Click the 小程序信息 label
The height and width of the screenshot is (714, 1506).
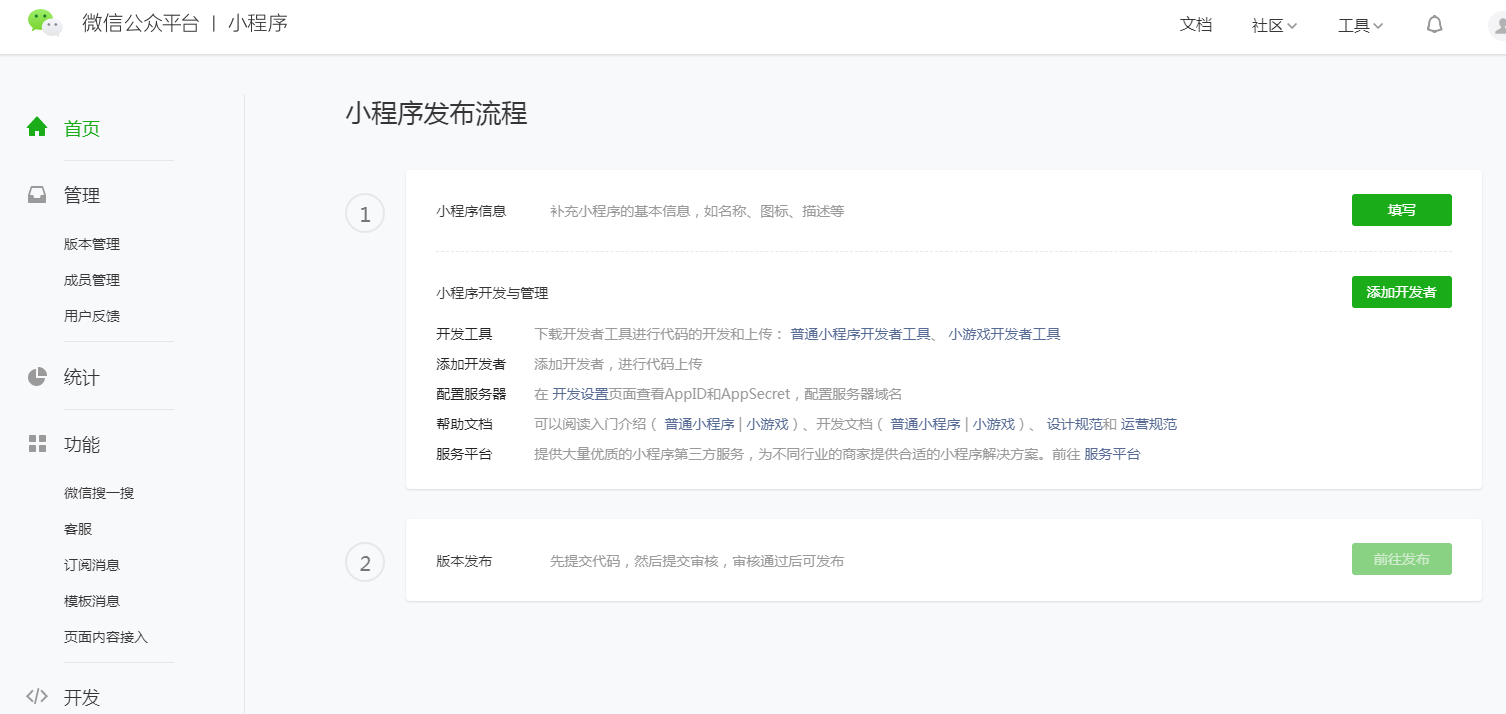click(x=471, y=211)
